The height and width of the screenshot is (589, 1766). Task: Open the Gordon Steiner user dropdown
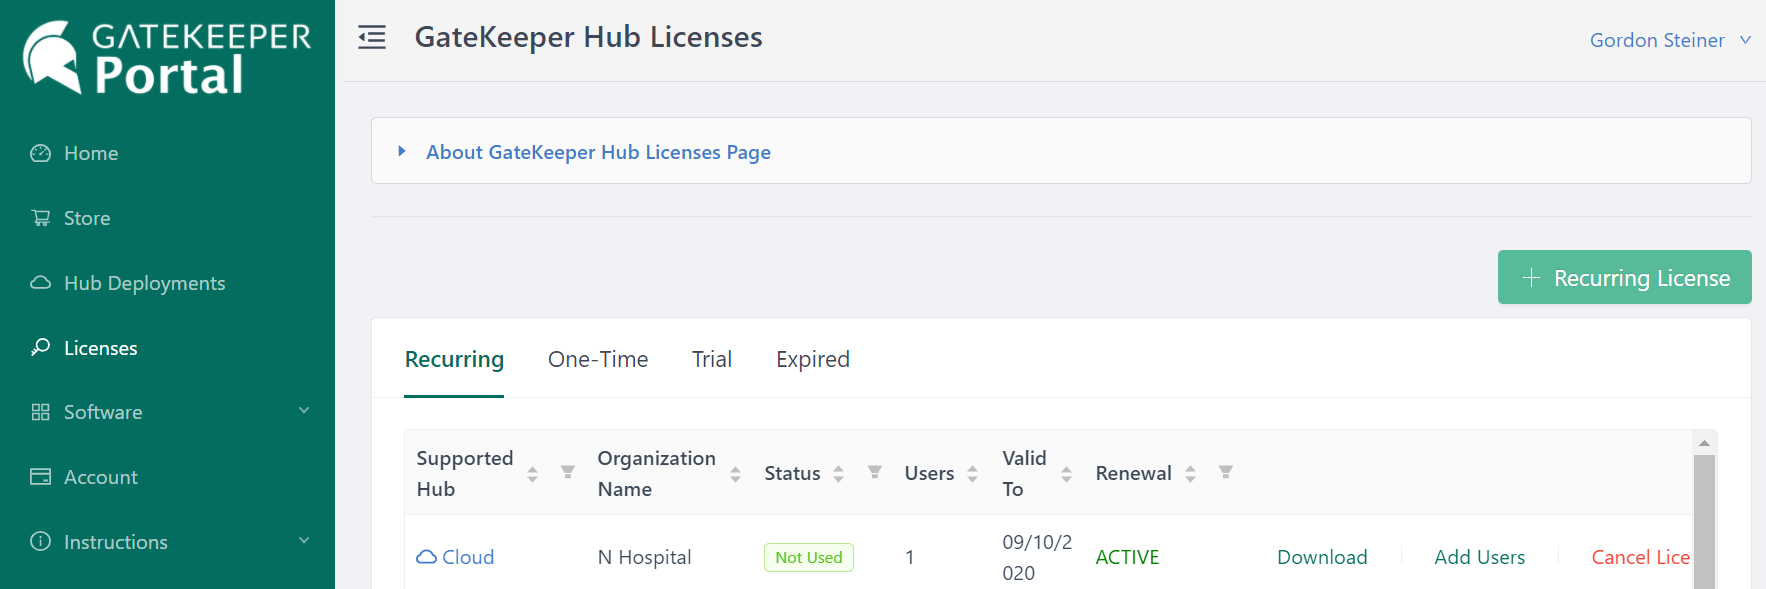pyautogui.click(x=1669, y=40)
